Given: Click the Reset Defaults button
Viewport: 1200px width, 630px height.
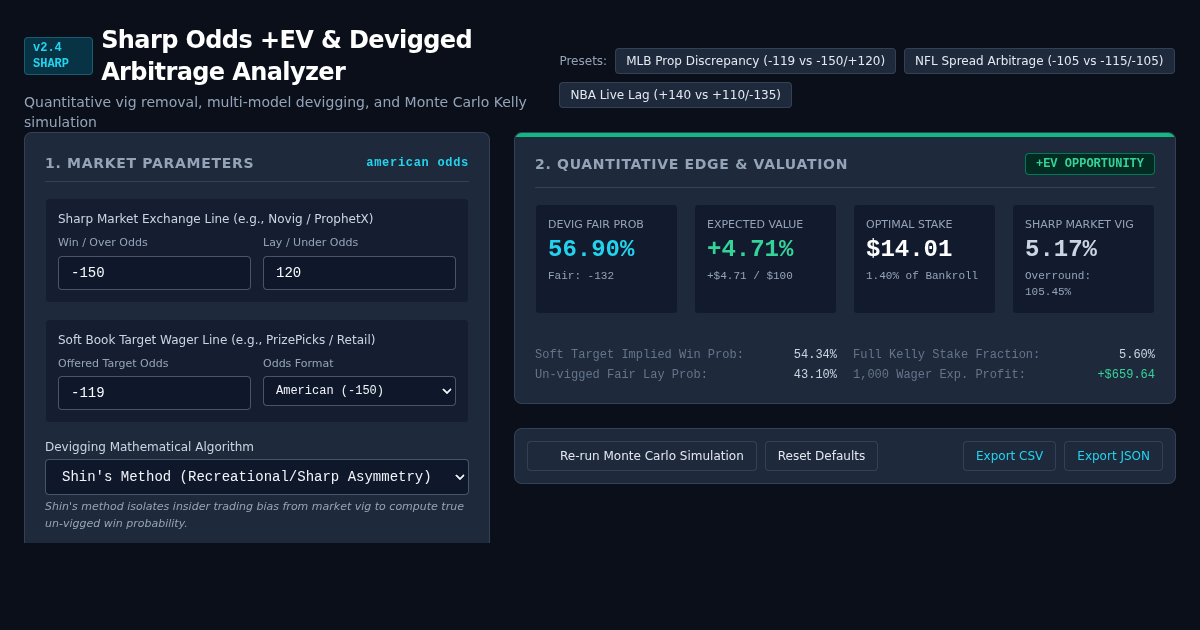Looking at the screenshot, I should [x=821, y=456].
